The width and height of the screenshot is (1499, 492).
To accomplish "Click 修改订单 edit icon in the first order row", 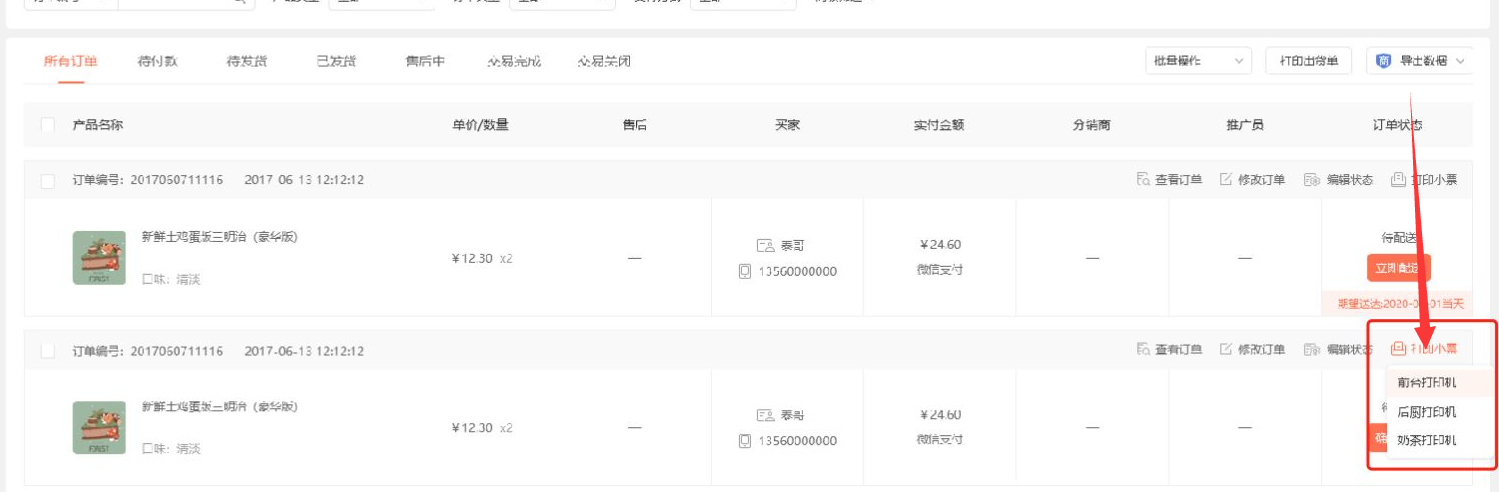I will point(1226,180).
